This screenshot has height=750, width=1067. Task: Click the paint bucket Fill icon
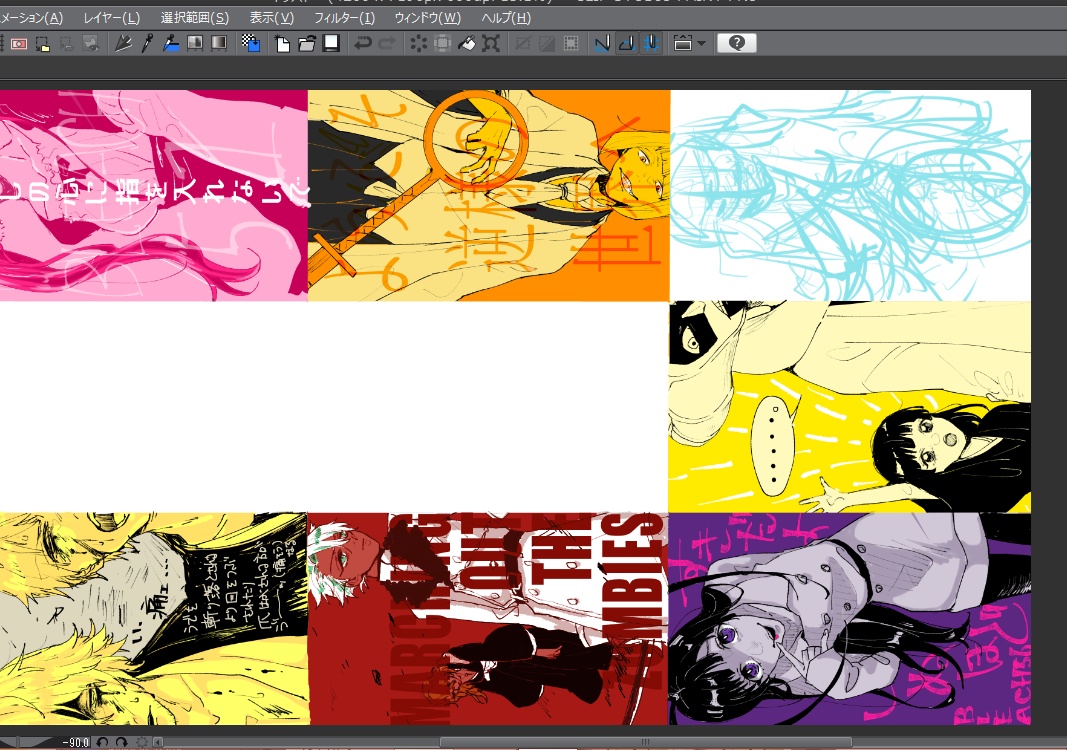[467, 44]
